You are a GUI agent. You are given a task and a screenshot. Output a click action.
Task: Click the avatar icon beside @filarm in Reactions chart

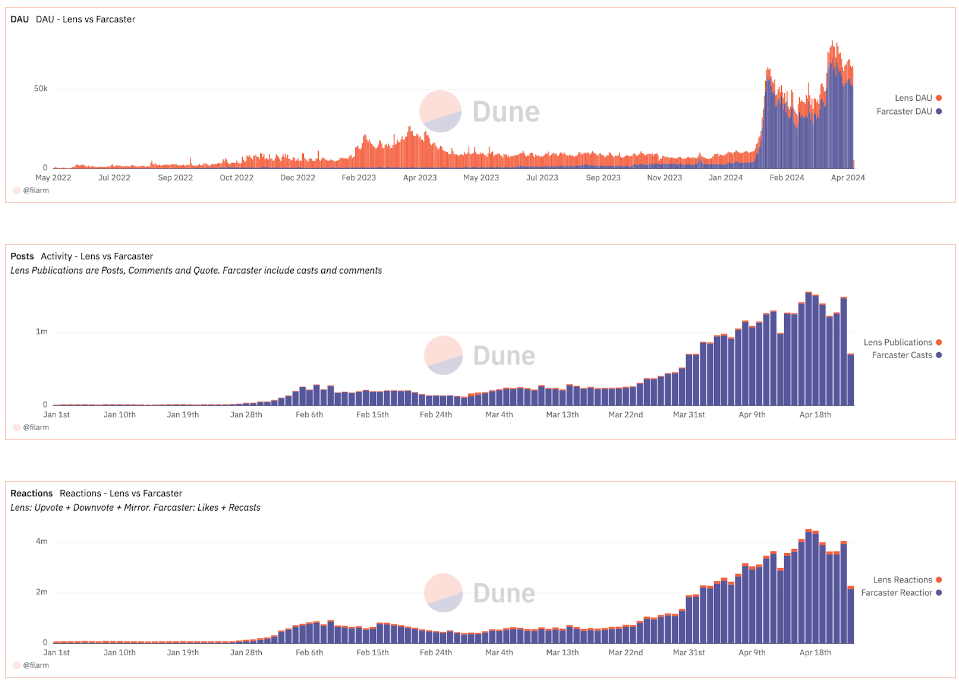point(17,665)
